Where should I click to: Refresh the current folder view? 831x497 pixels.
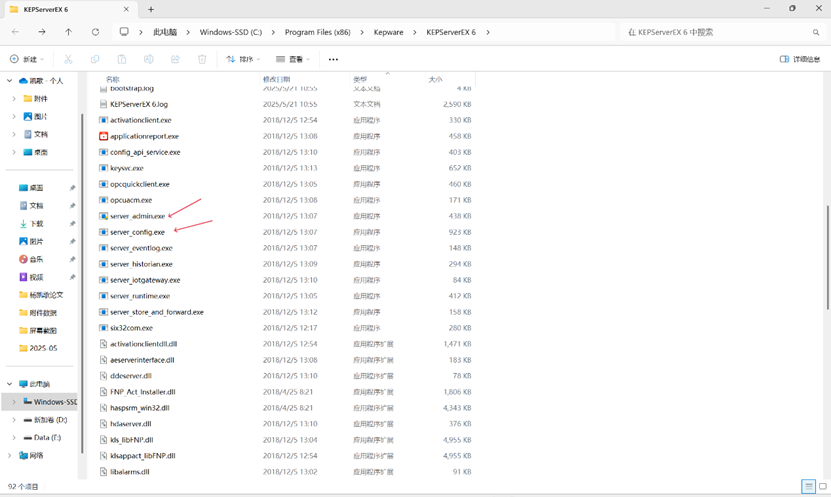95,32
